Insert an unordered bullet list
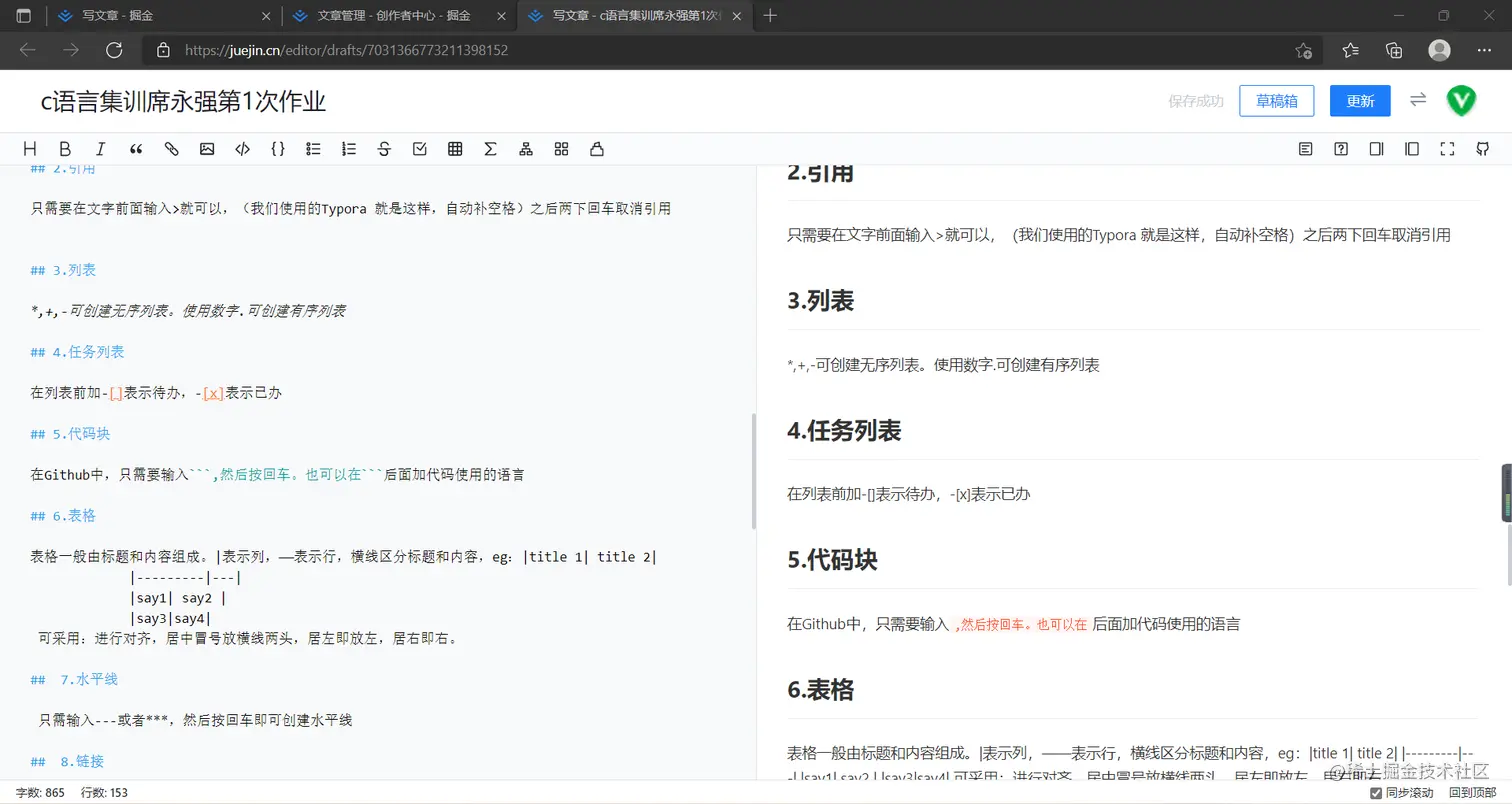The height and width of the screenshot is (804, 1512). pos(313,149)
